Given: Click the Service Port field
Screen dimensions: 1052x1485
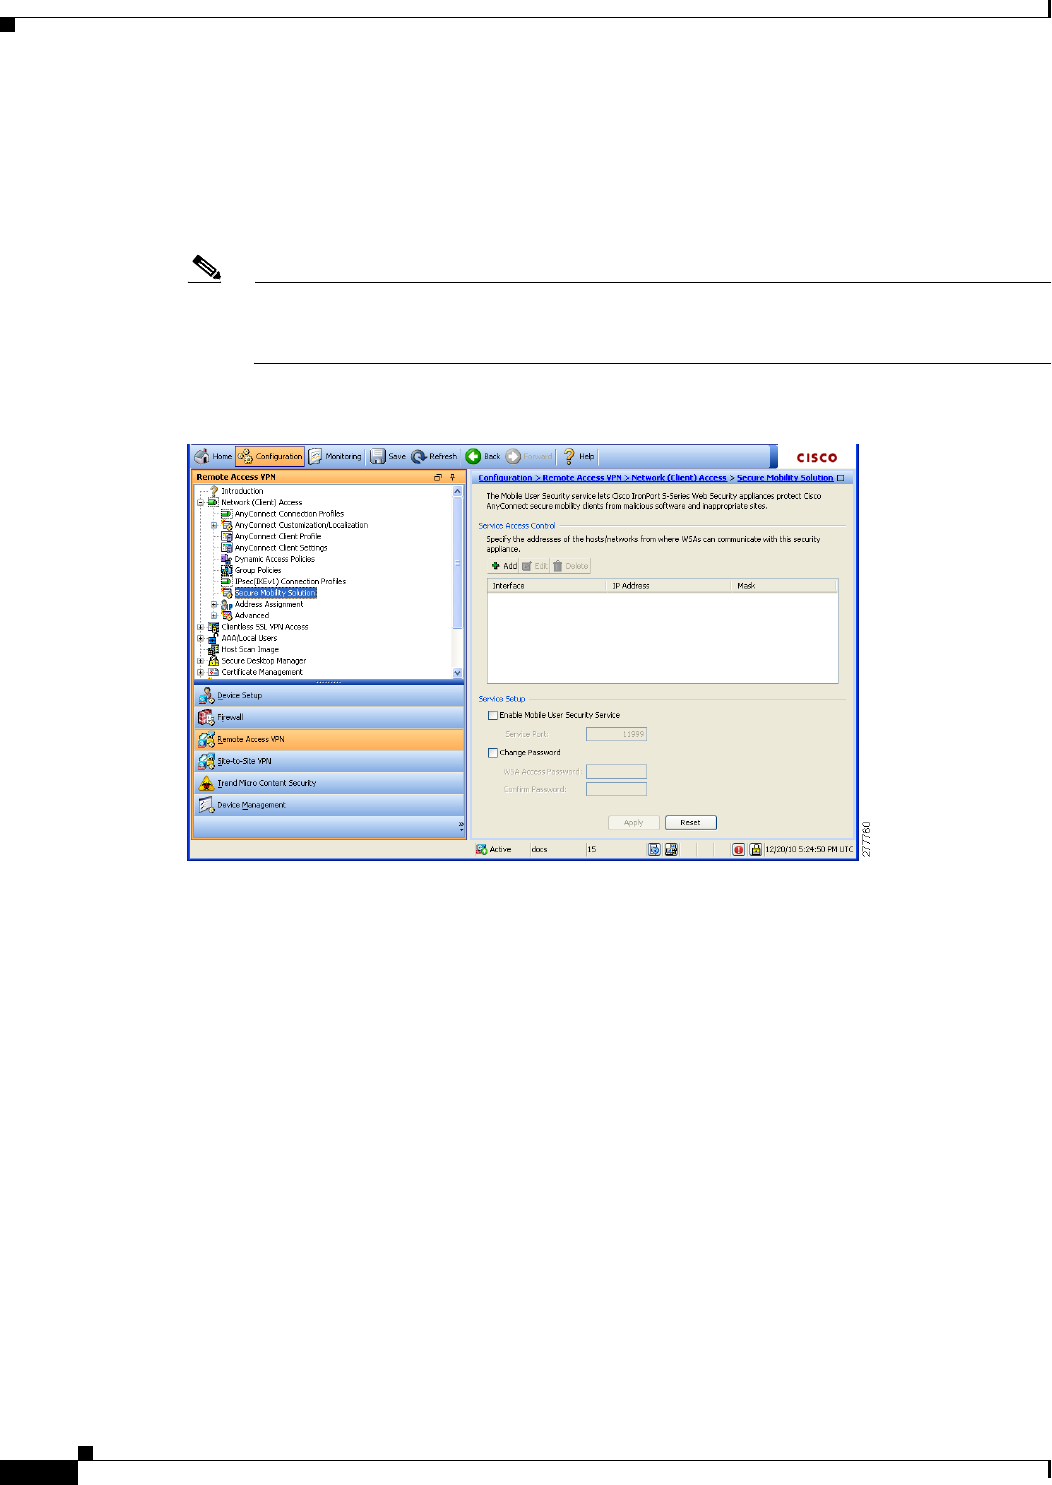Looking at the screenshot, I should tap(617, 734).
